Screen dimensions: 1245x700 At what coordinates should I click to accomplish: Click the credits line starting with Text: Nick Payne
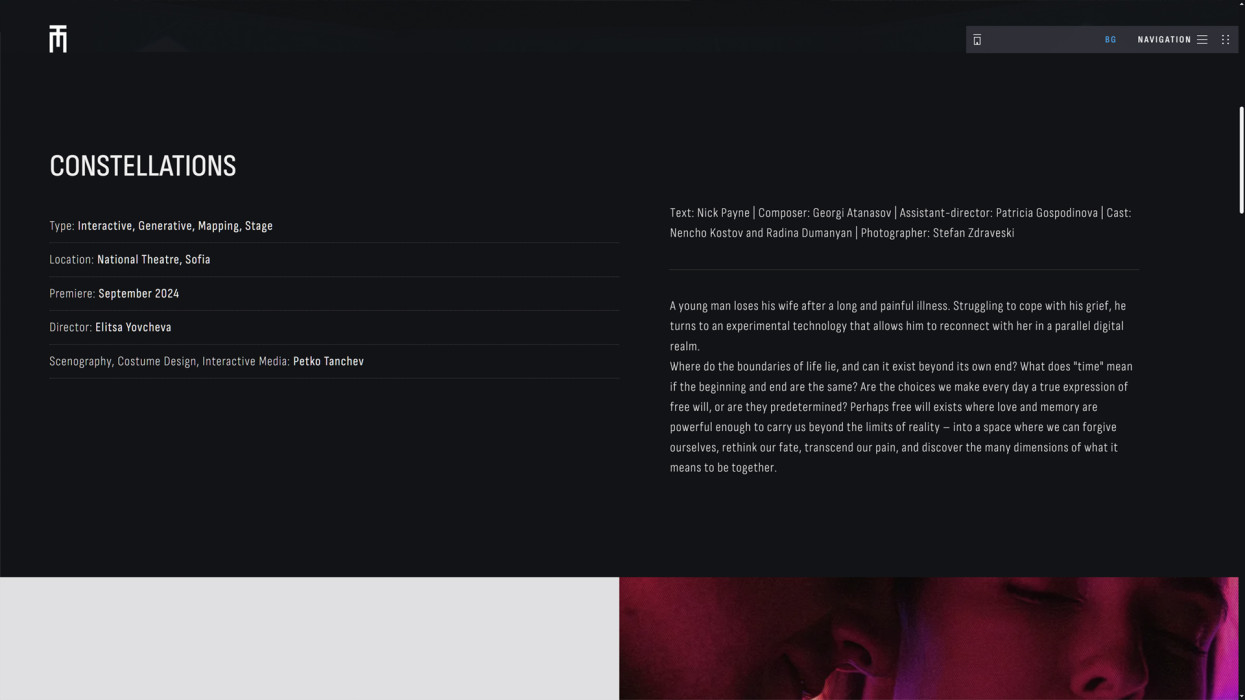coord(901,223)
